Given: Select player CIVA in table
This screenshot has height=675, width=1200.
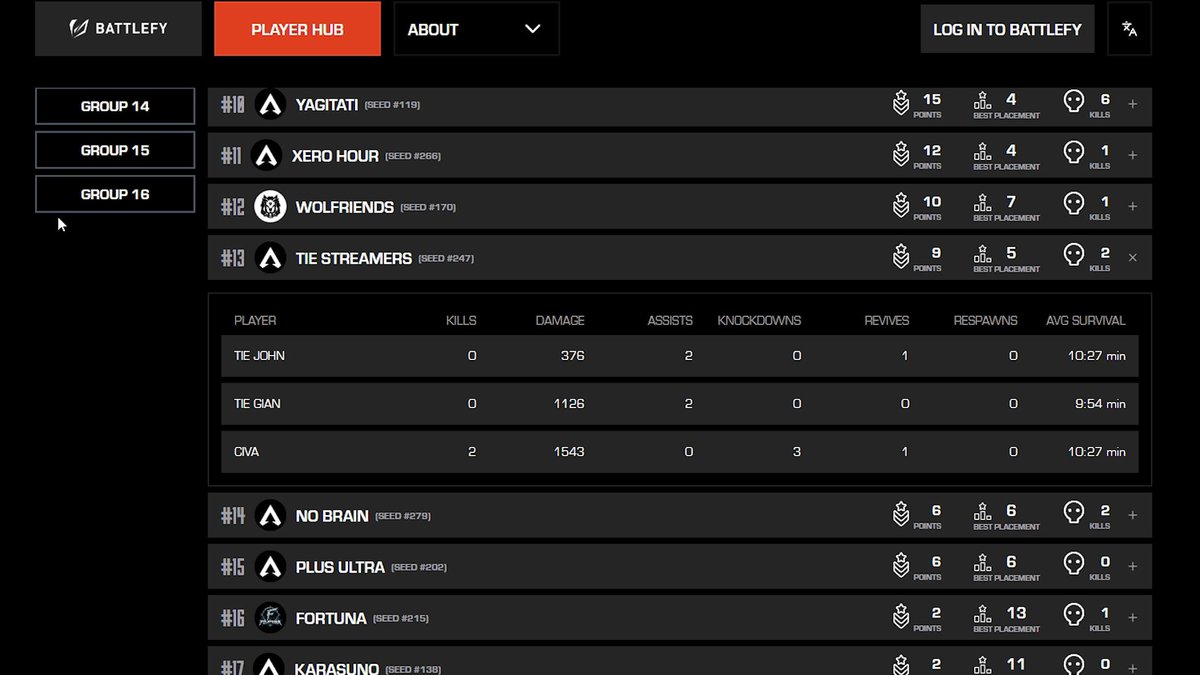Looking at the screenshot, I should (246, 452).
